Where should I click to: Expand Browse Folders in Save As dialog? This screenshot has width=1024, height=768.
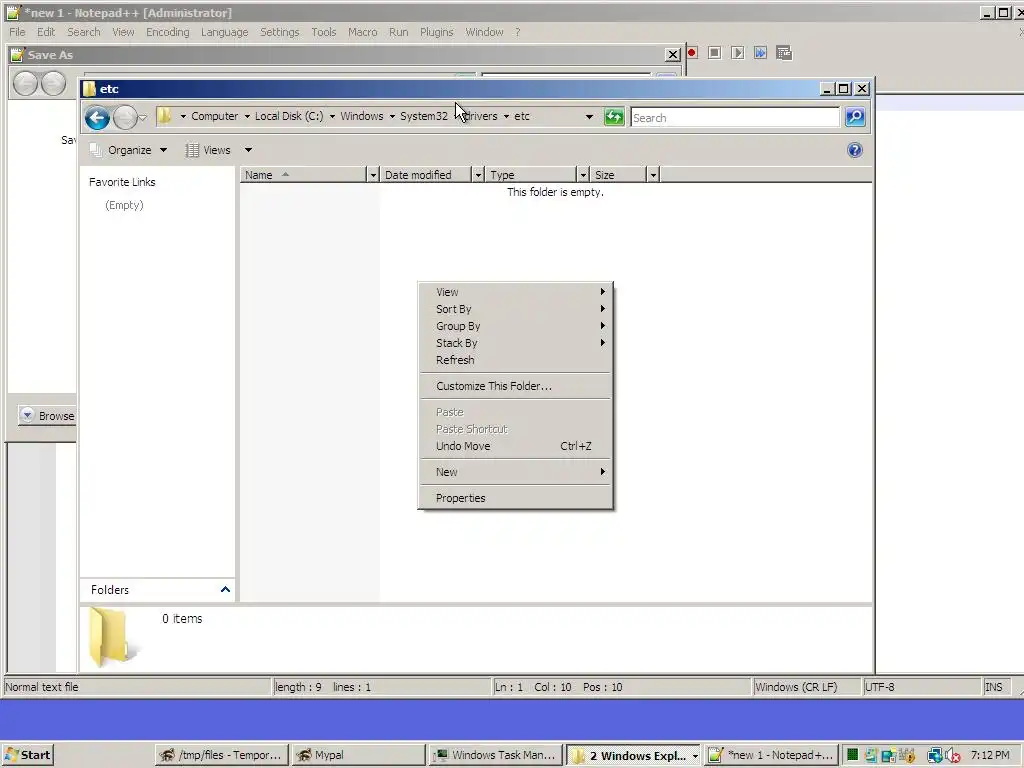pos(48,415)
